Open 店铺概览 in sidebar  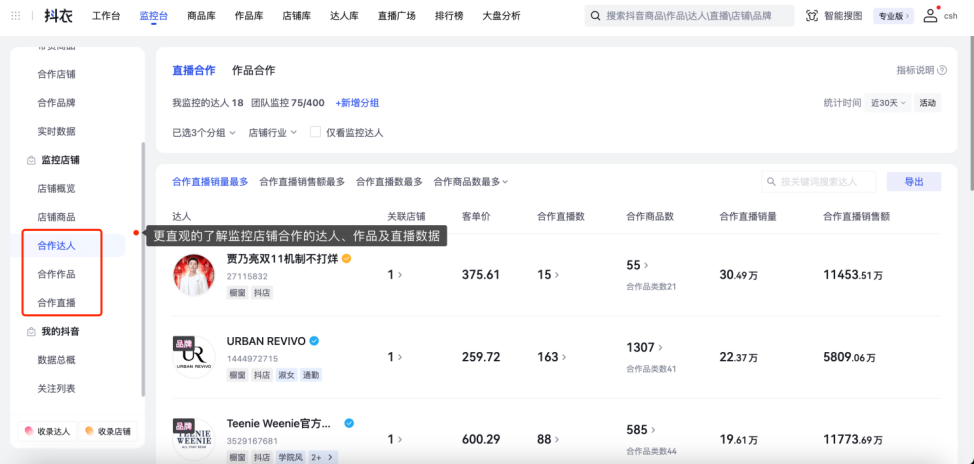click(57, 188)
